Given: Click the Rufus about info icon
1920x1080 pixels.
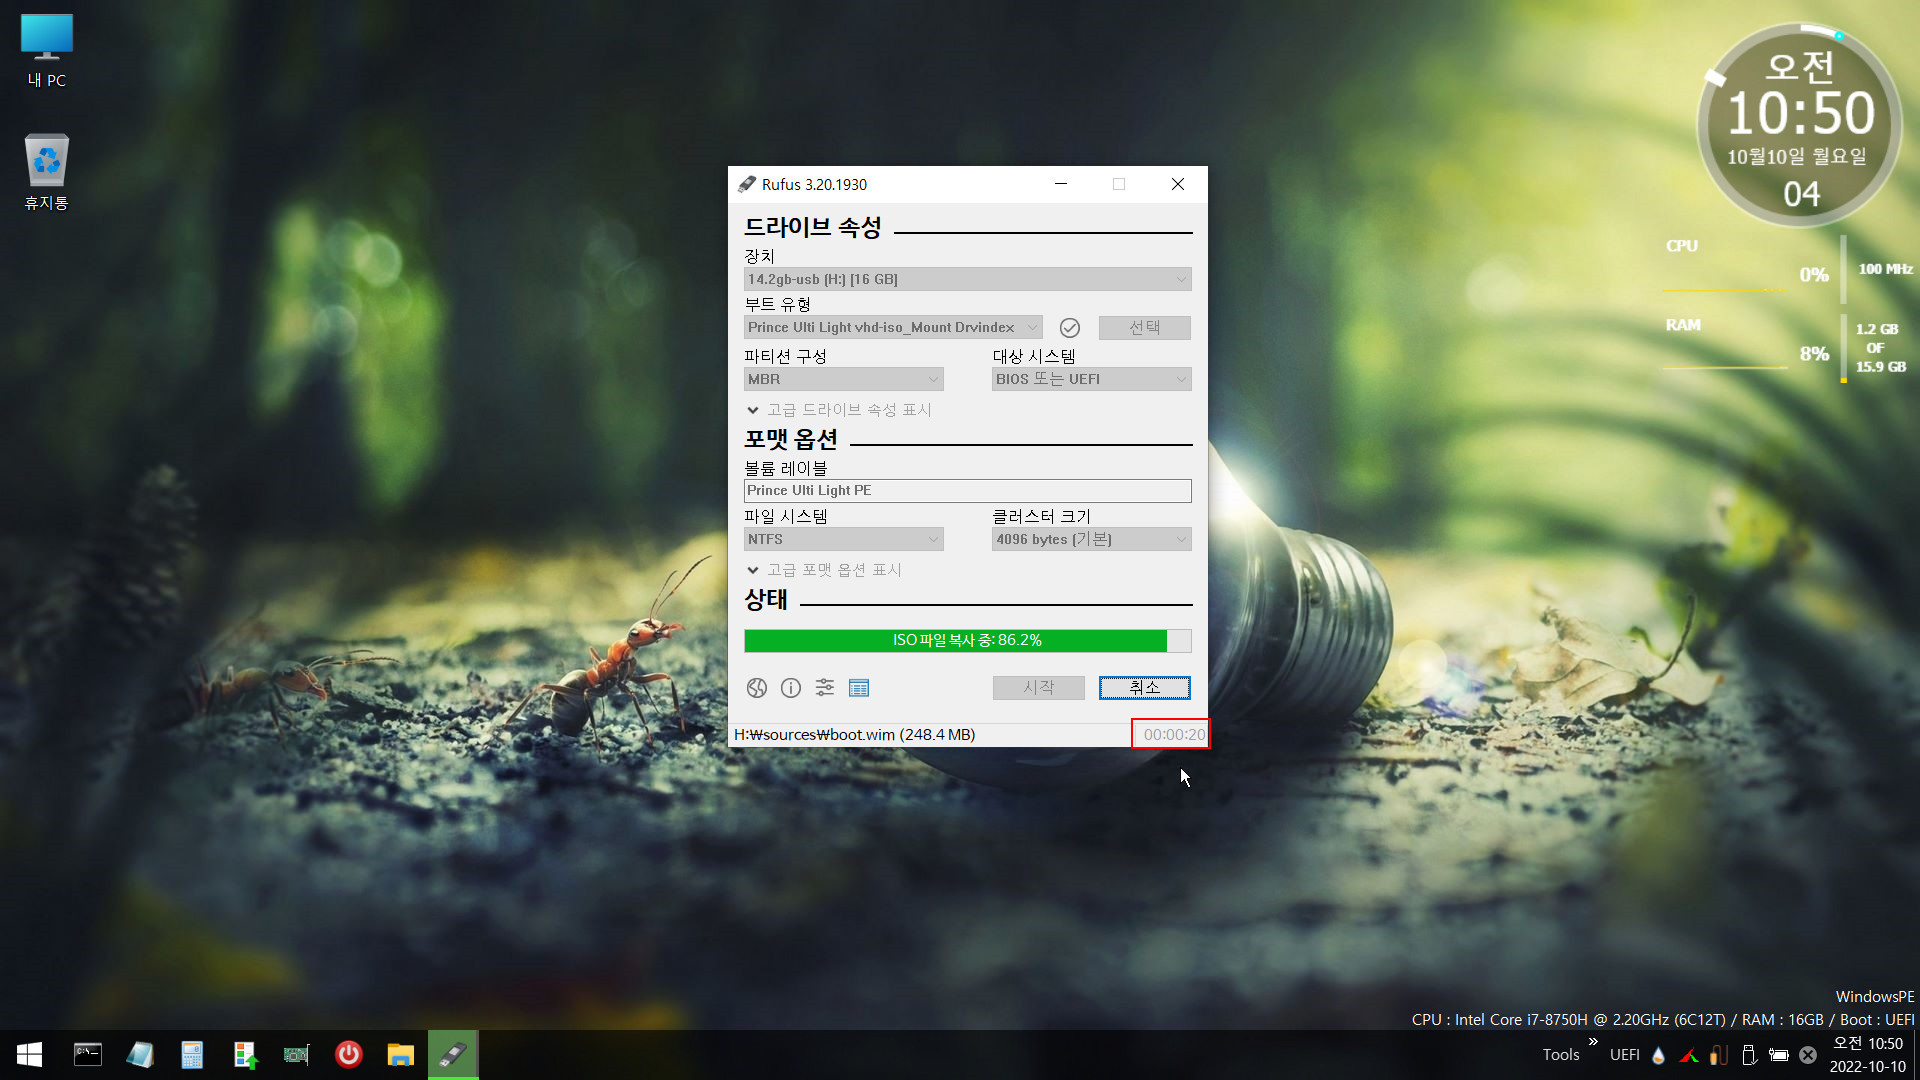Looking at the screenshot, I should pyautogui.click(x=791, y=688).
